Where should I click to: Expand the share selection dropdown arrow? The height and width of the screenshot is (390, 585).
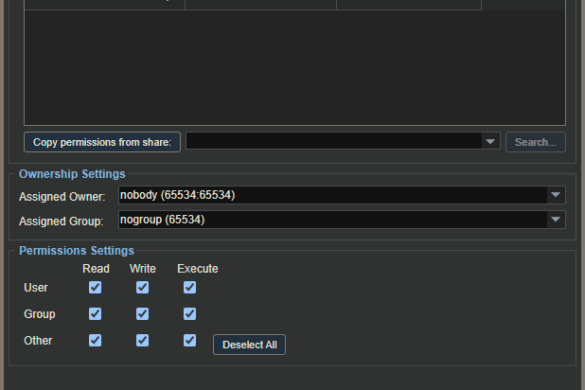tap(490, 142)
